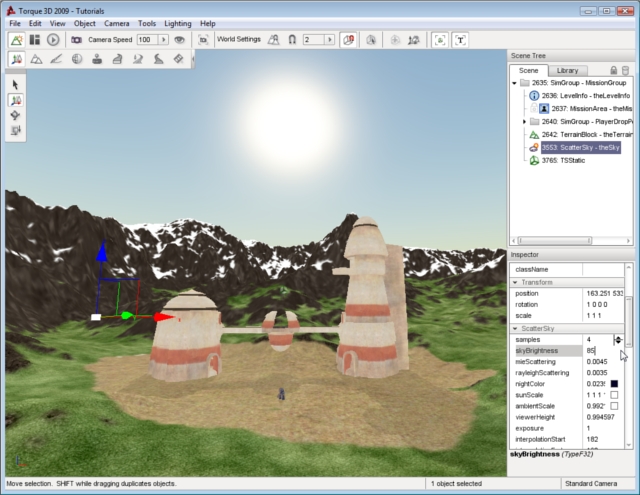Select the Terrain Editor icon
Screen dimensions: 640x495
36,60
